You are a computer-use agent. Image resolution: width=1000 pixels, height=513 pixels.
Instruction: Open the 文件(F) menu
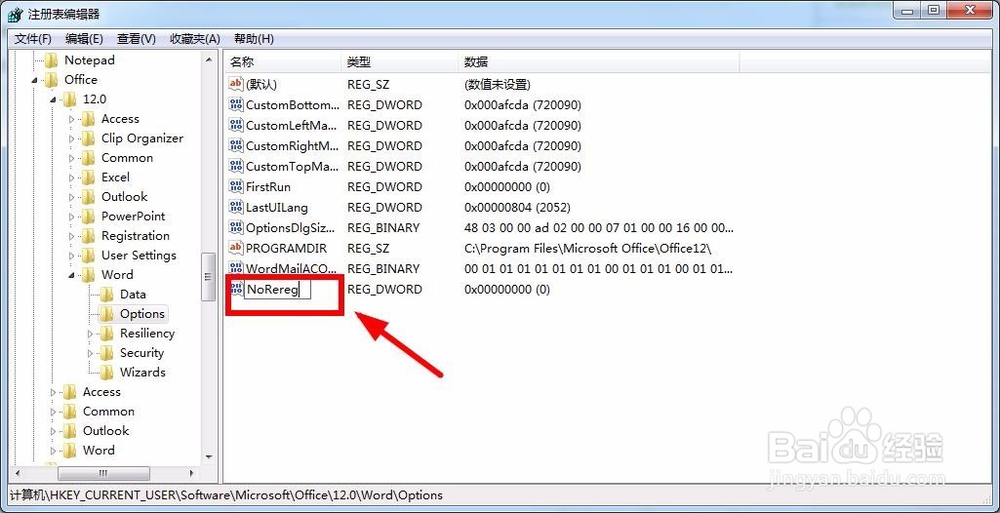coord(33,39)
